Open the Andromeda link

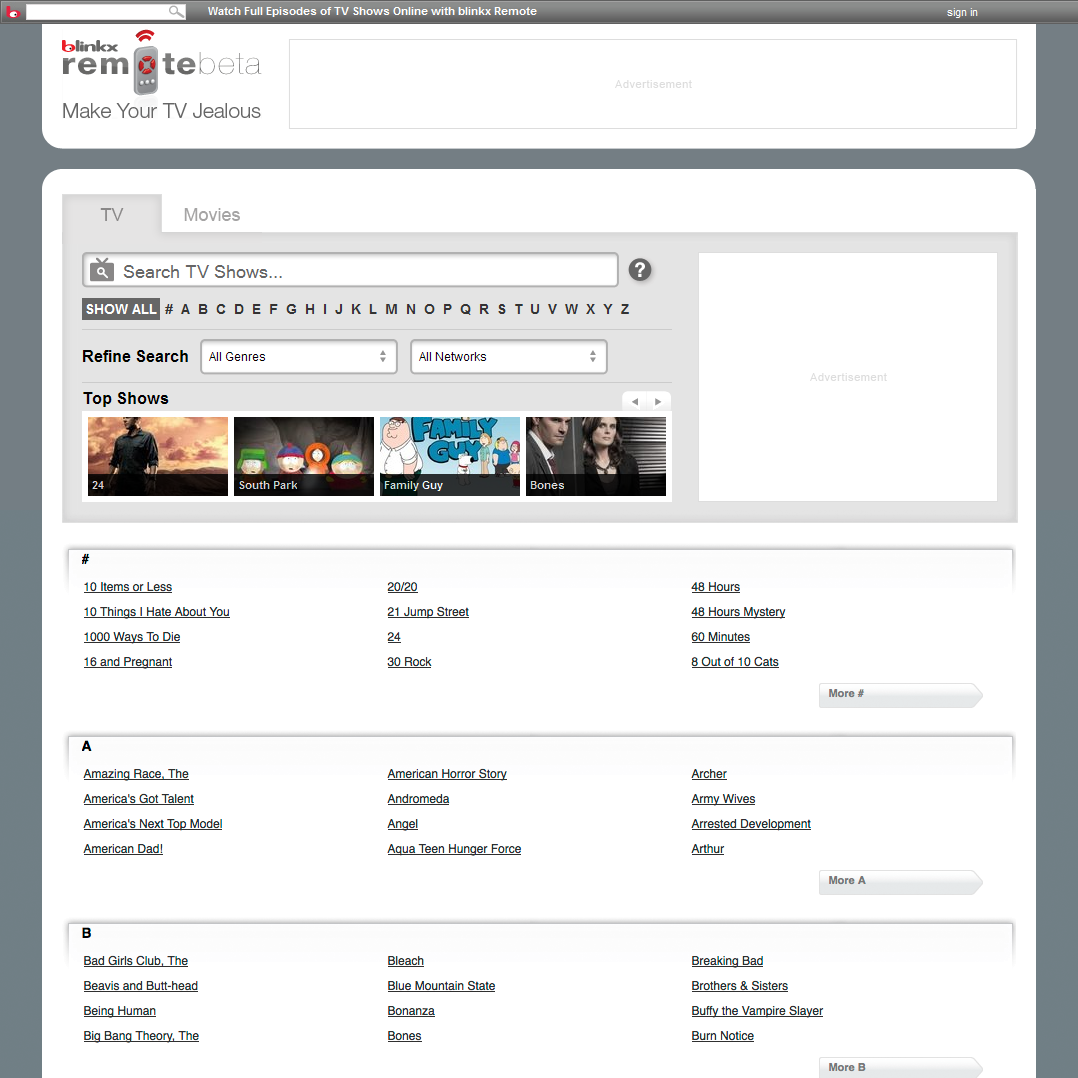[x=418, y=799]
